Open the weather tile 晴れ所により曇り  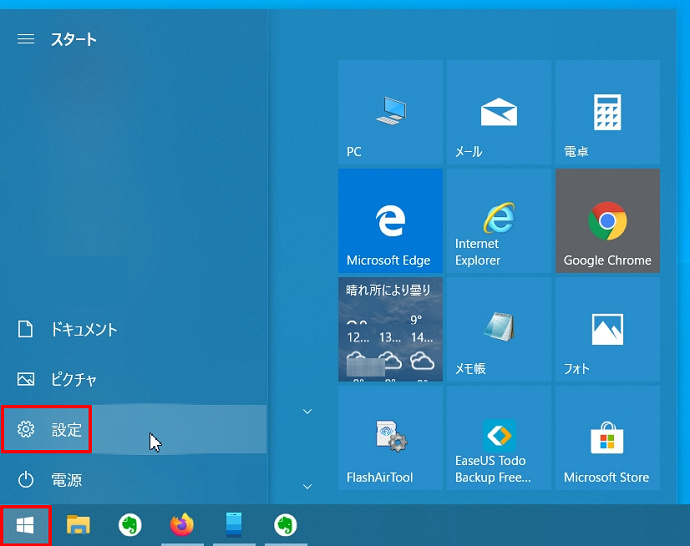390,329
